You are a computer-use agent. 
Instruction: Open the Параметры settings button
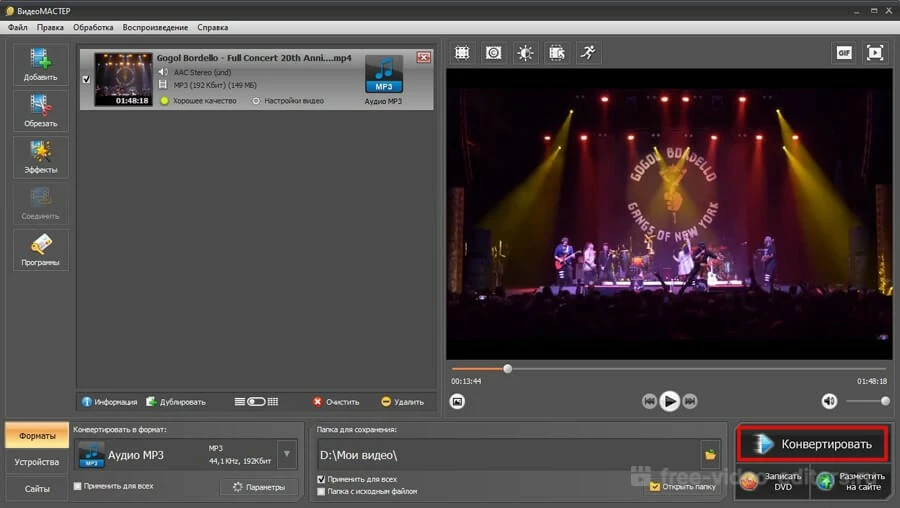259,487
